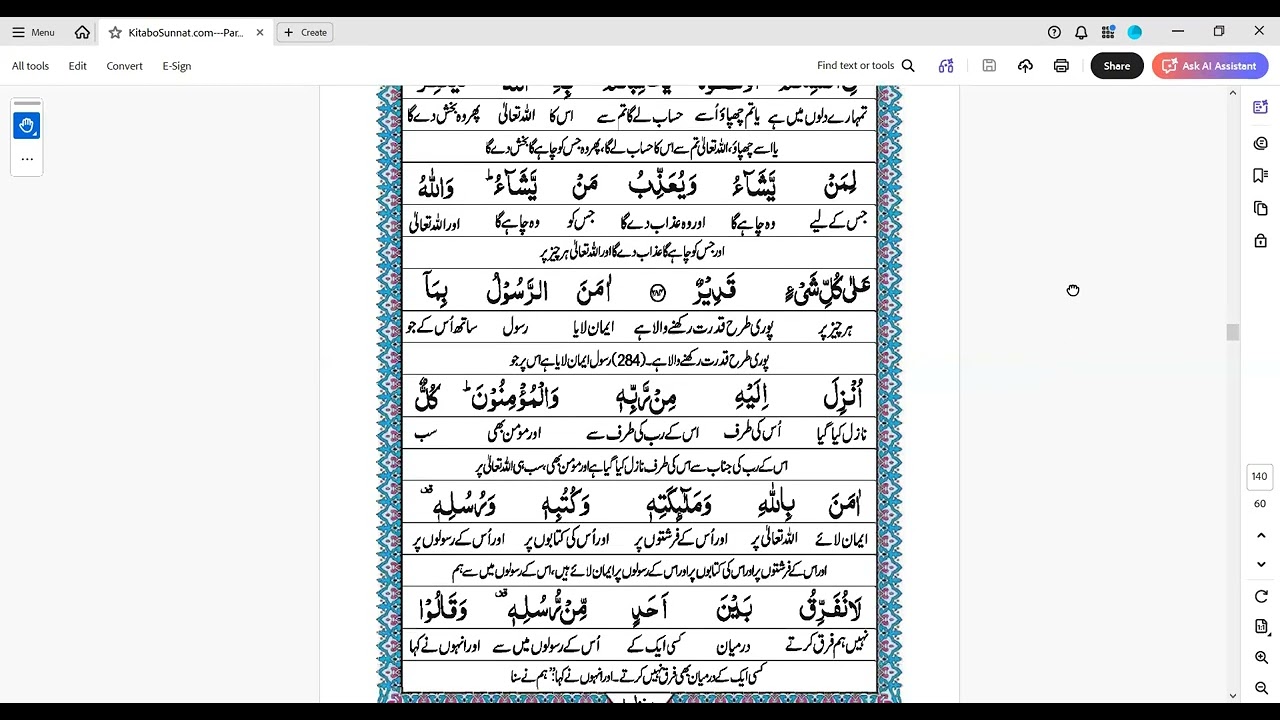Click the search magnifier icon
This screenshot has width=1280, height=720.
pyautogui.click(x=908, y=66)
